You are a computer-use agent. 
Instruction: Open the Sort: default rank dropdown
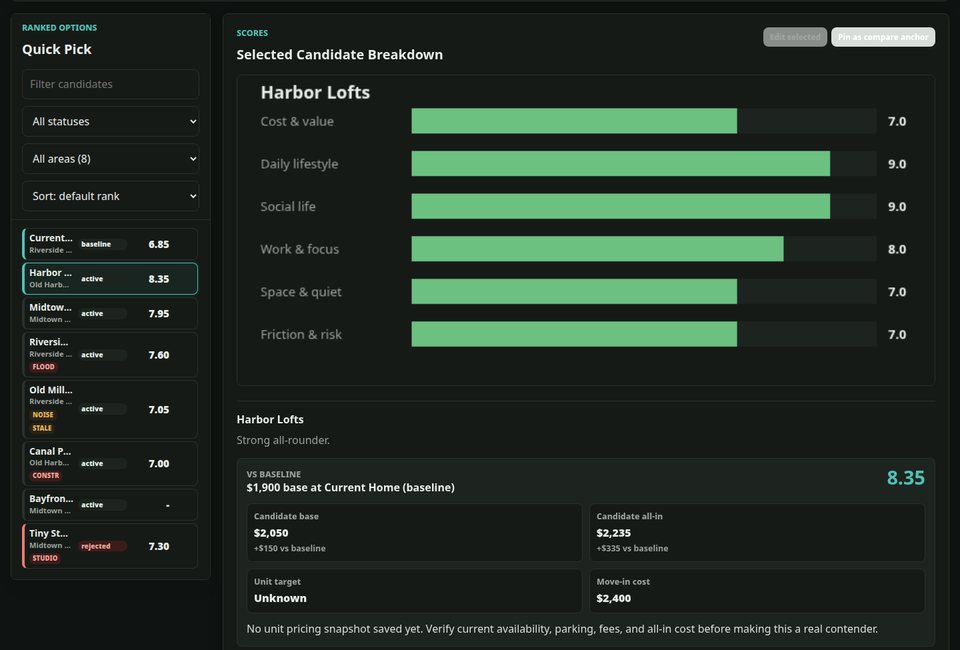[x=110, y=196]
